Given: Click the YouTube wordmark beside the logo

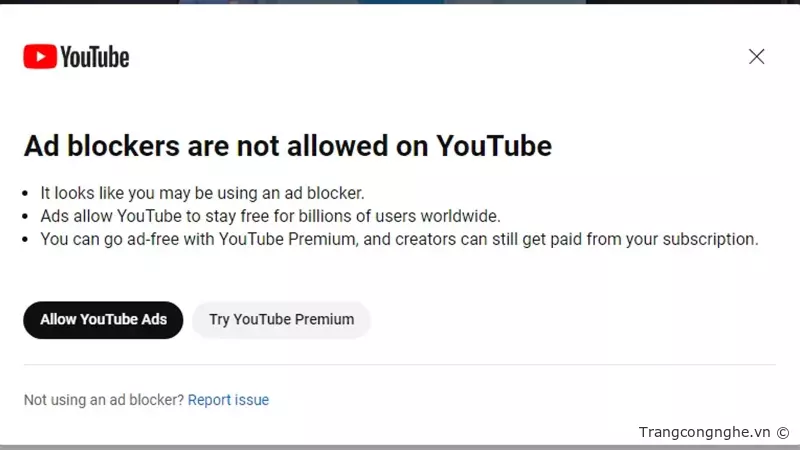Looking at the screenshot, I should (x=95, y=57).
